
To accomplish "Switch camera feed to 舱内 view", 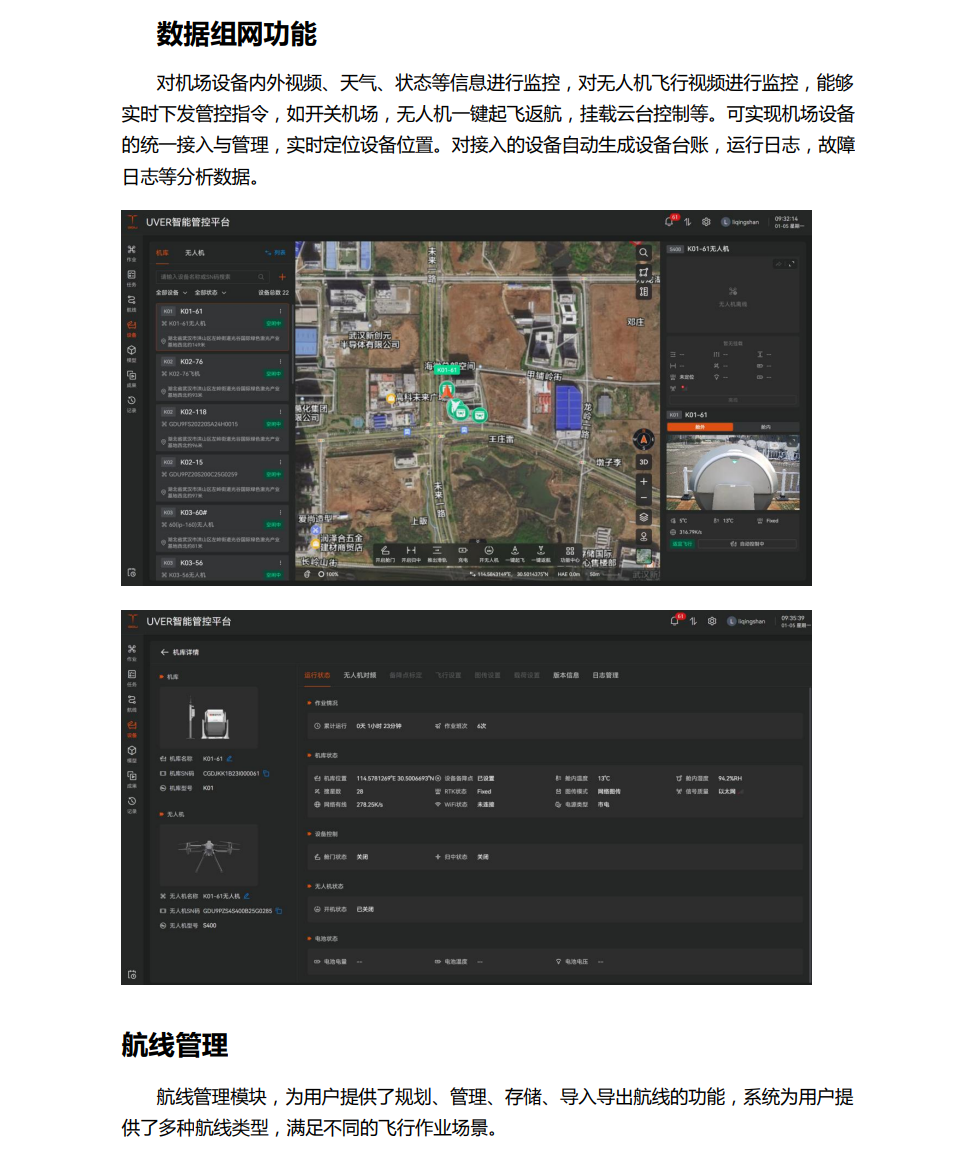I will pyautogui.click(x=765, y=427).
